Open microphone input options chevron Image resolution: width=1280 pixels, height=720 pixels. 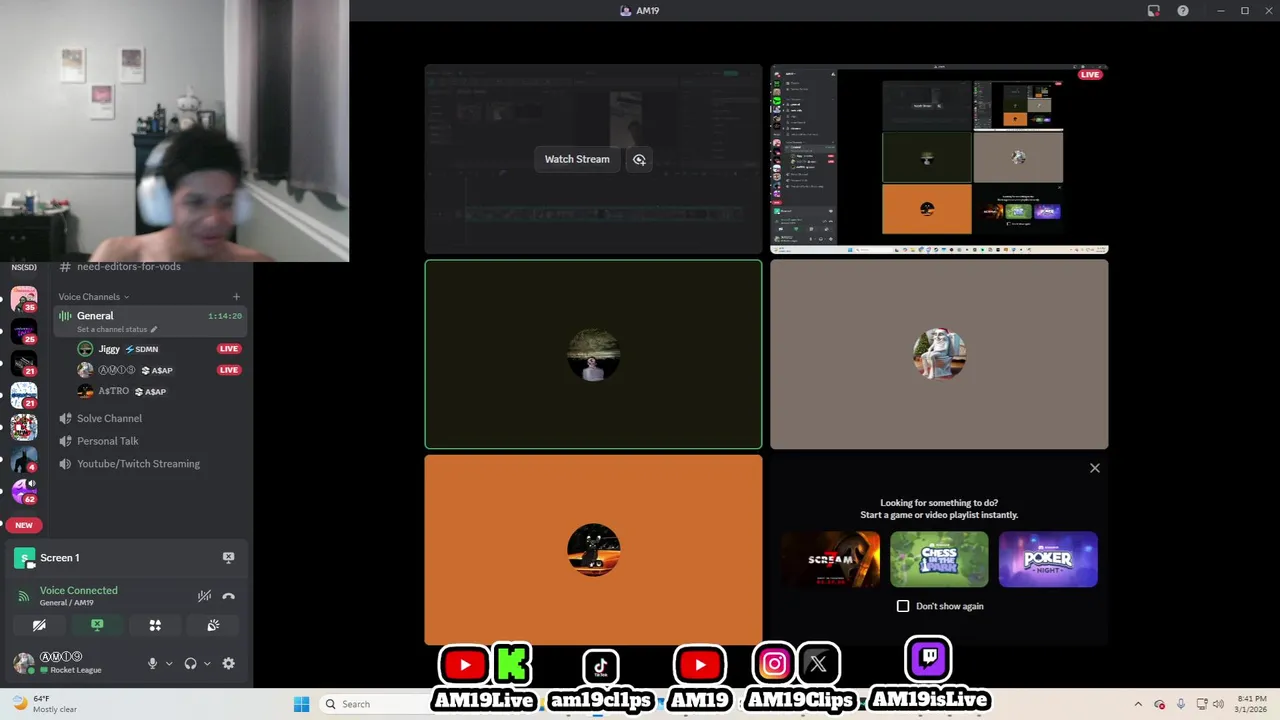(x=169, y=663)
